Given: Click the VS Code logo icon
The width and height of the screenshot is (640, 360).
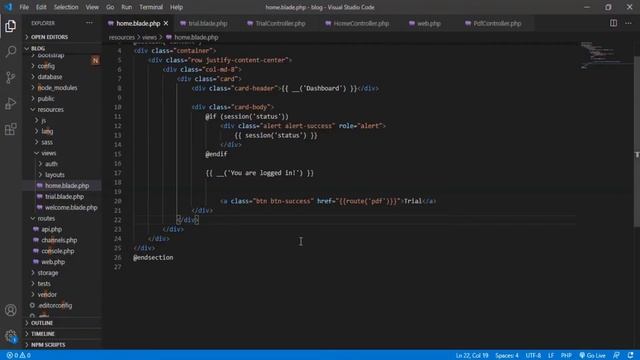Looking at the screenshot, I should pos(9,7).
